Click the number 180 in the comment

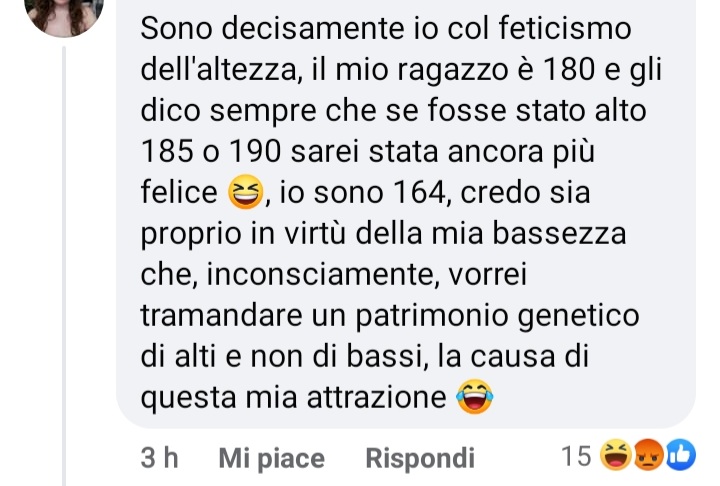569,70
